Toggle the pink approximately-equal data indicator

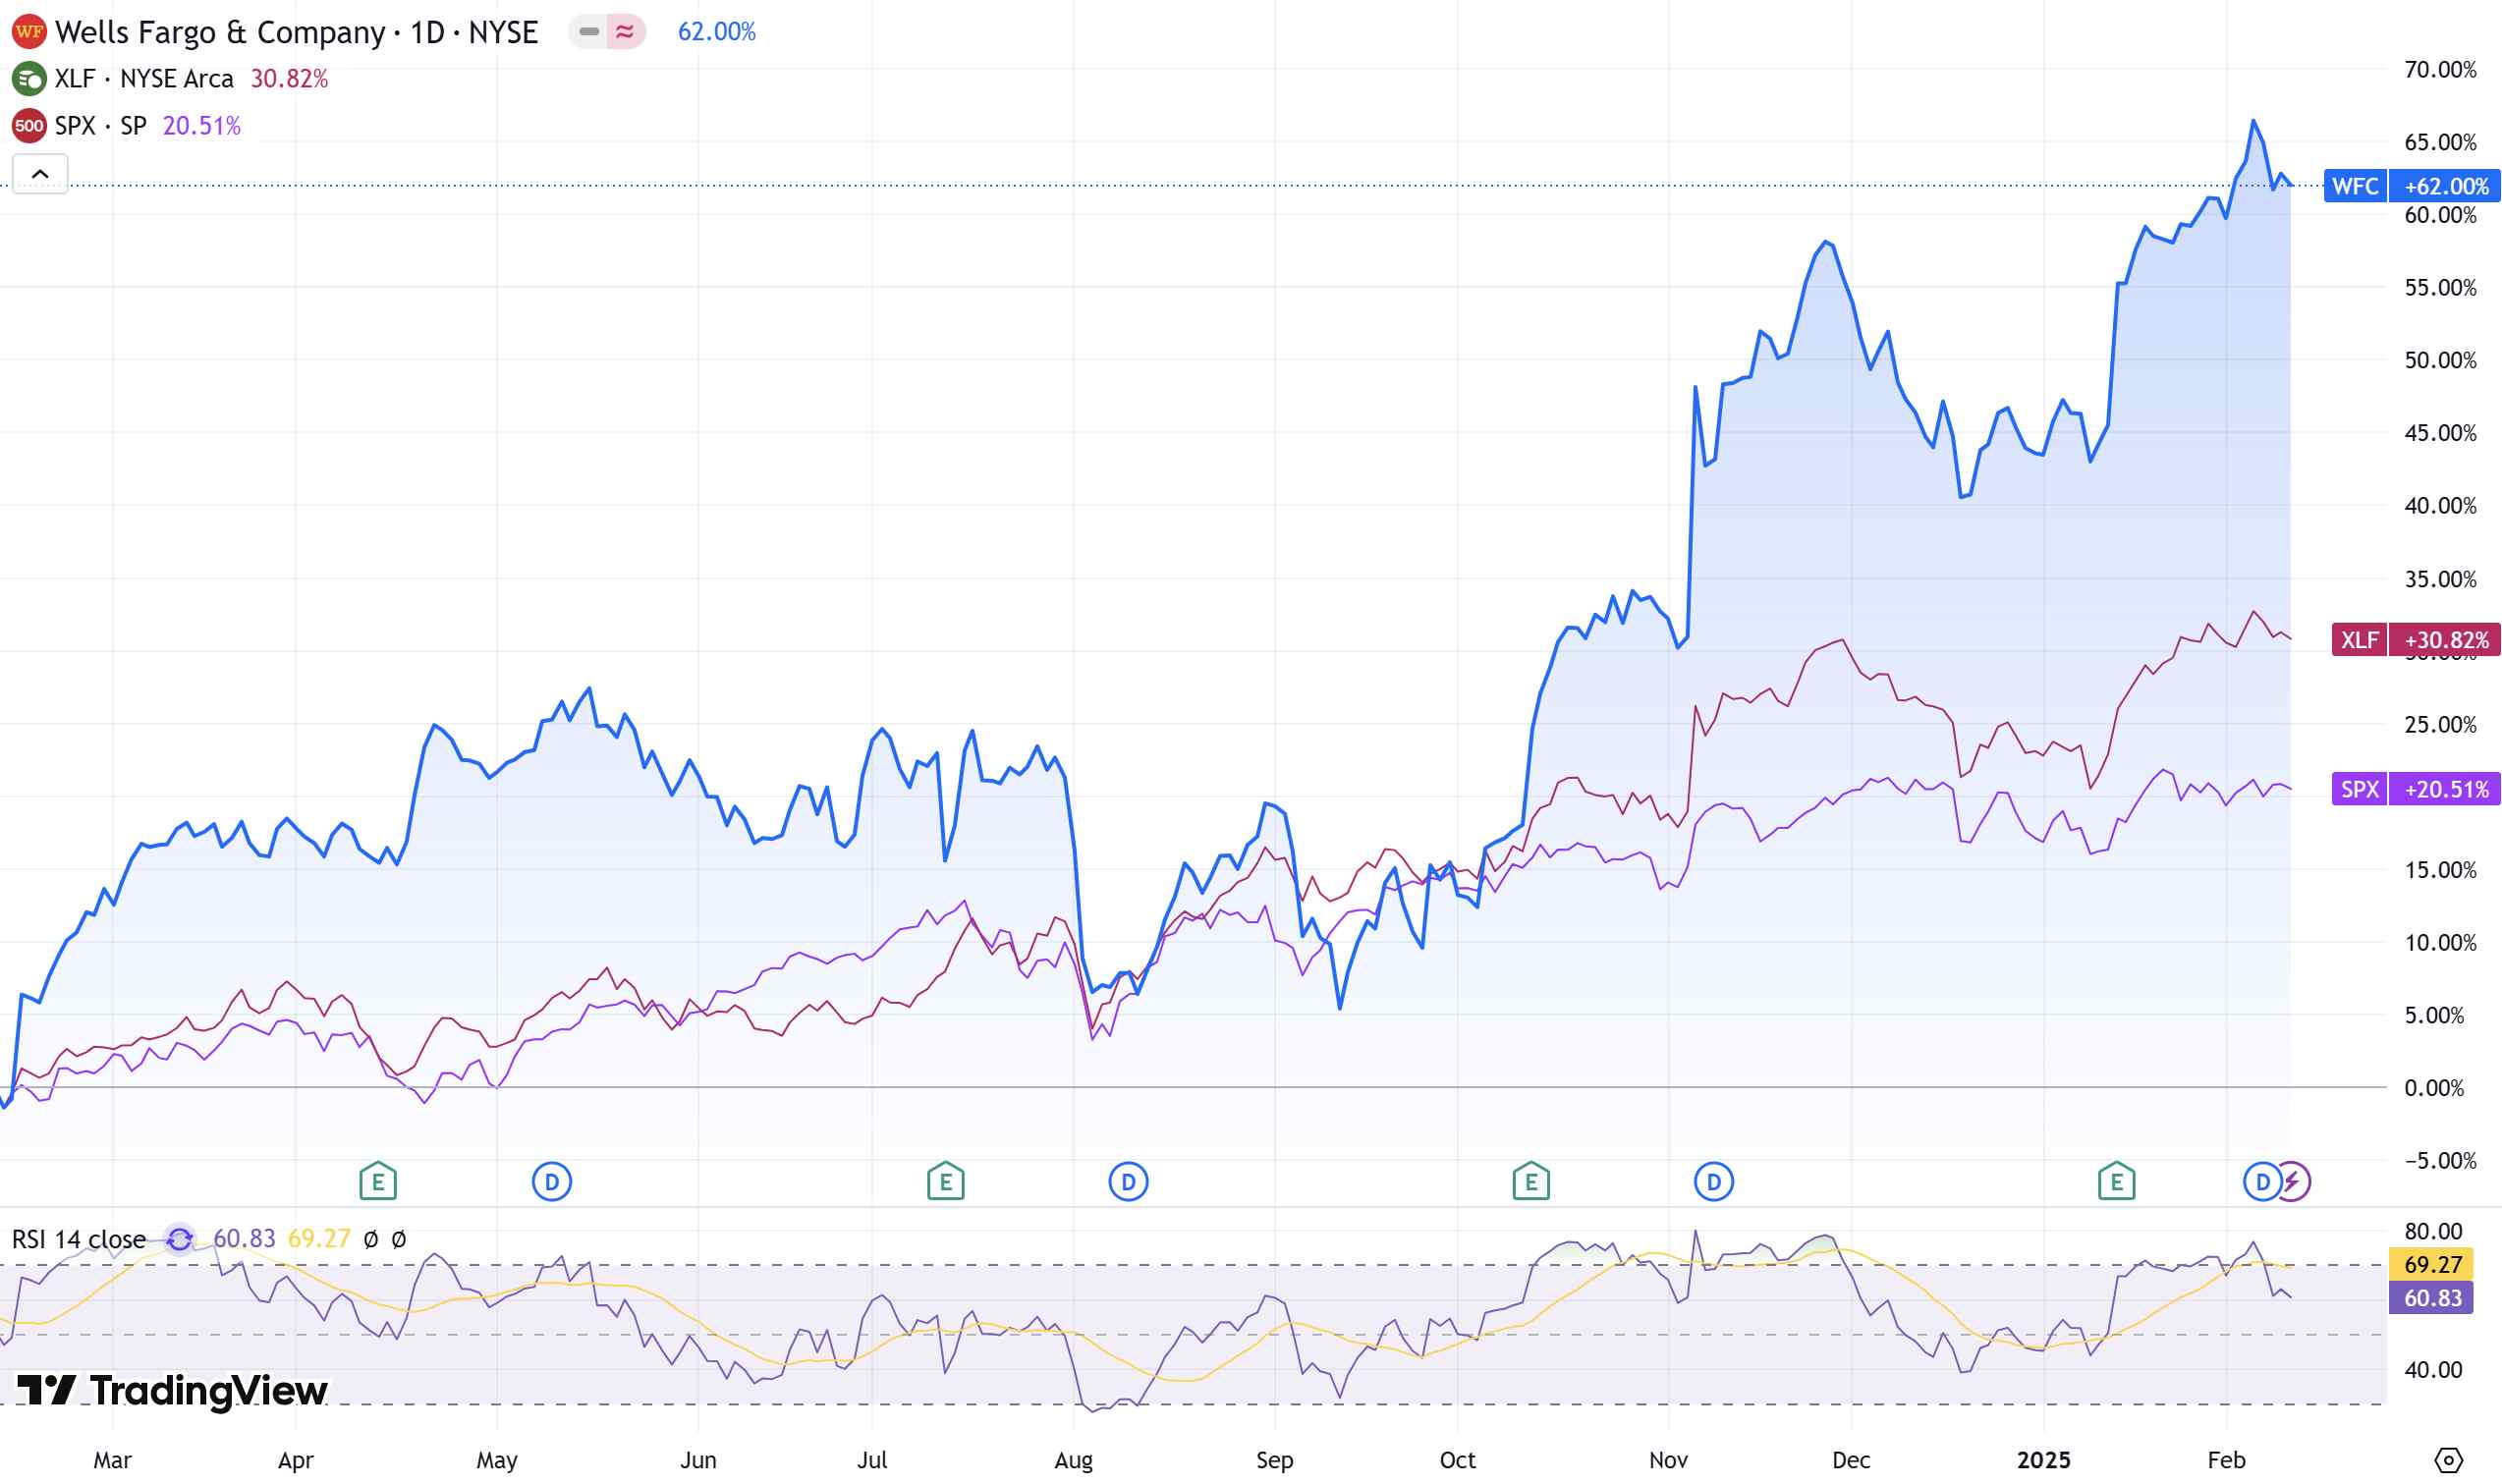tap(625, 32)
